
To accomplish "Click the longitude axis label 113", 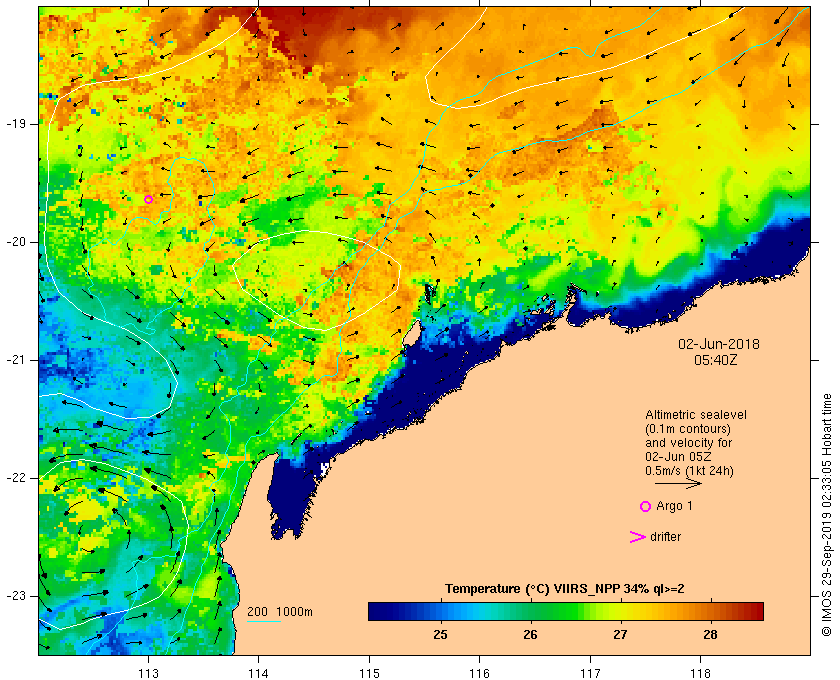I will pos(148,674).
